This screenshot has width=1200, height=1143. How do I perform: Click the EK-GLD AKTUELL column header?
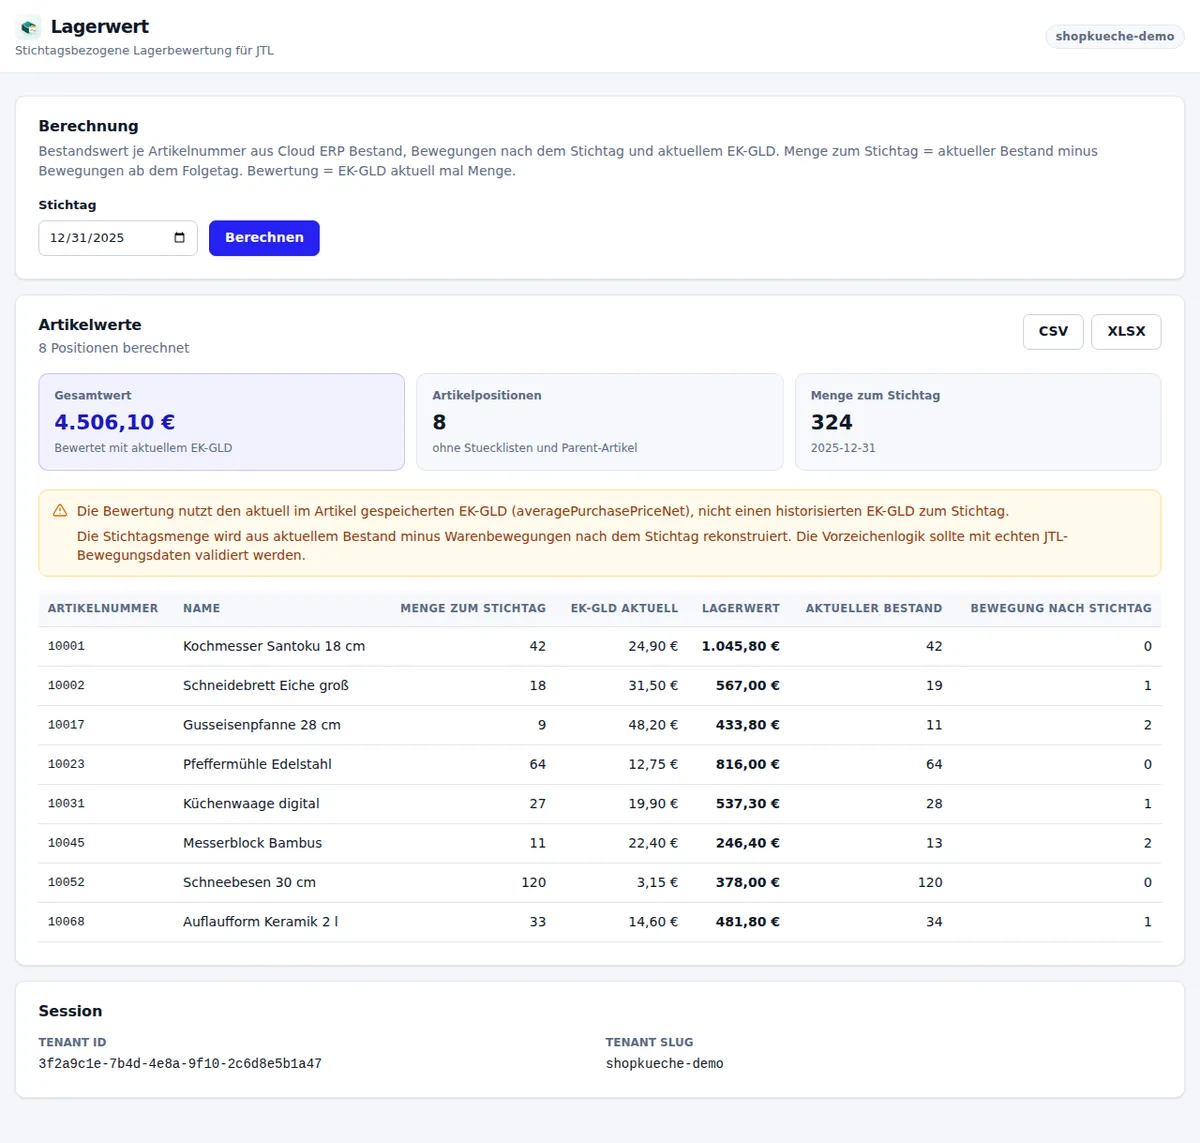[624, 608]
